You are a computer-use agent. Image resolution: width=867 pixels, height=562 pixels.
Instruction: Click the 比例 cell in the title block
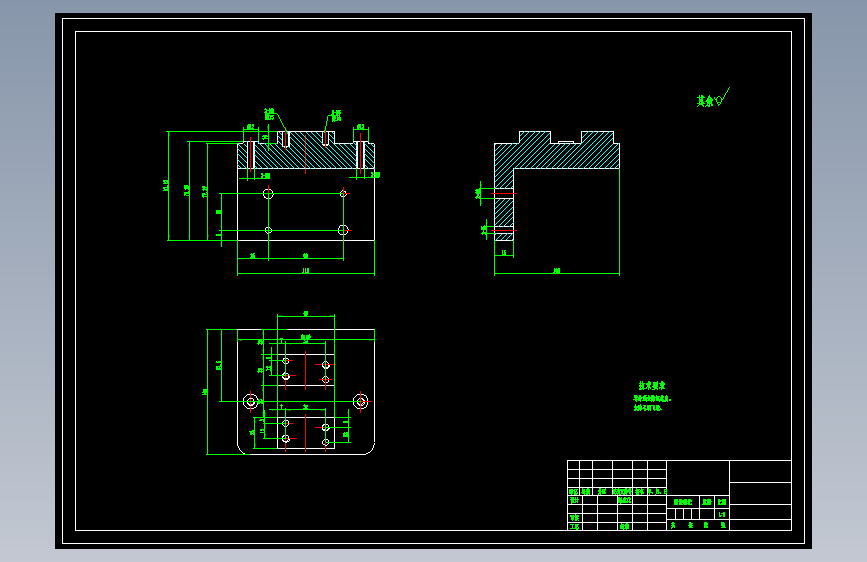722,502
